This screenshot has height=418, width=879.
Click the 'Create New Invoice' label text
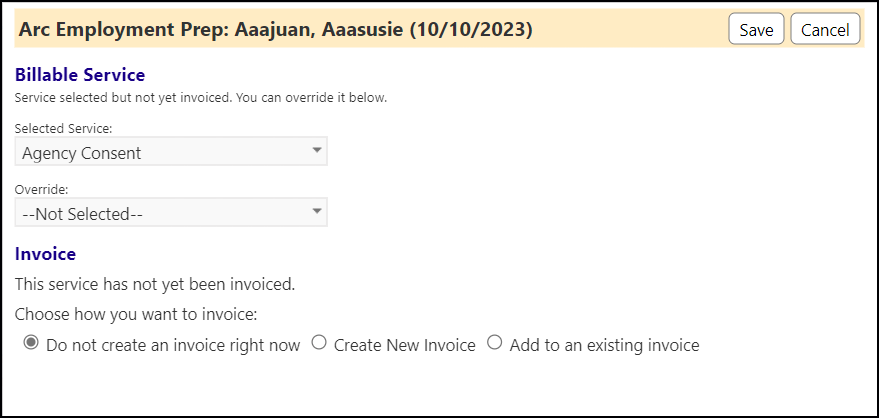(x=405, y=345)
